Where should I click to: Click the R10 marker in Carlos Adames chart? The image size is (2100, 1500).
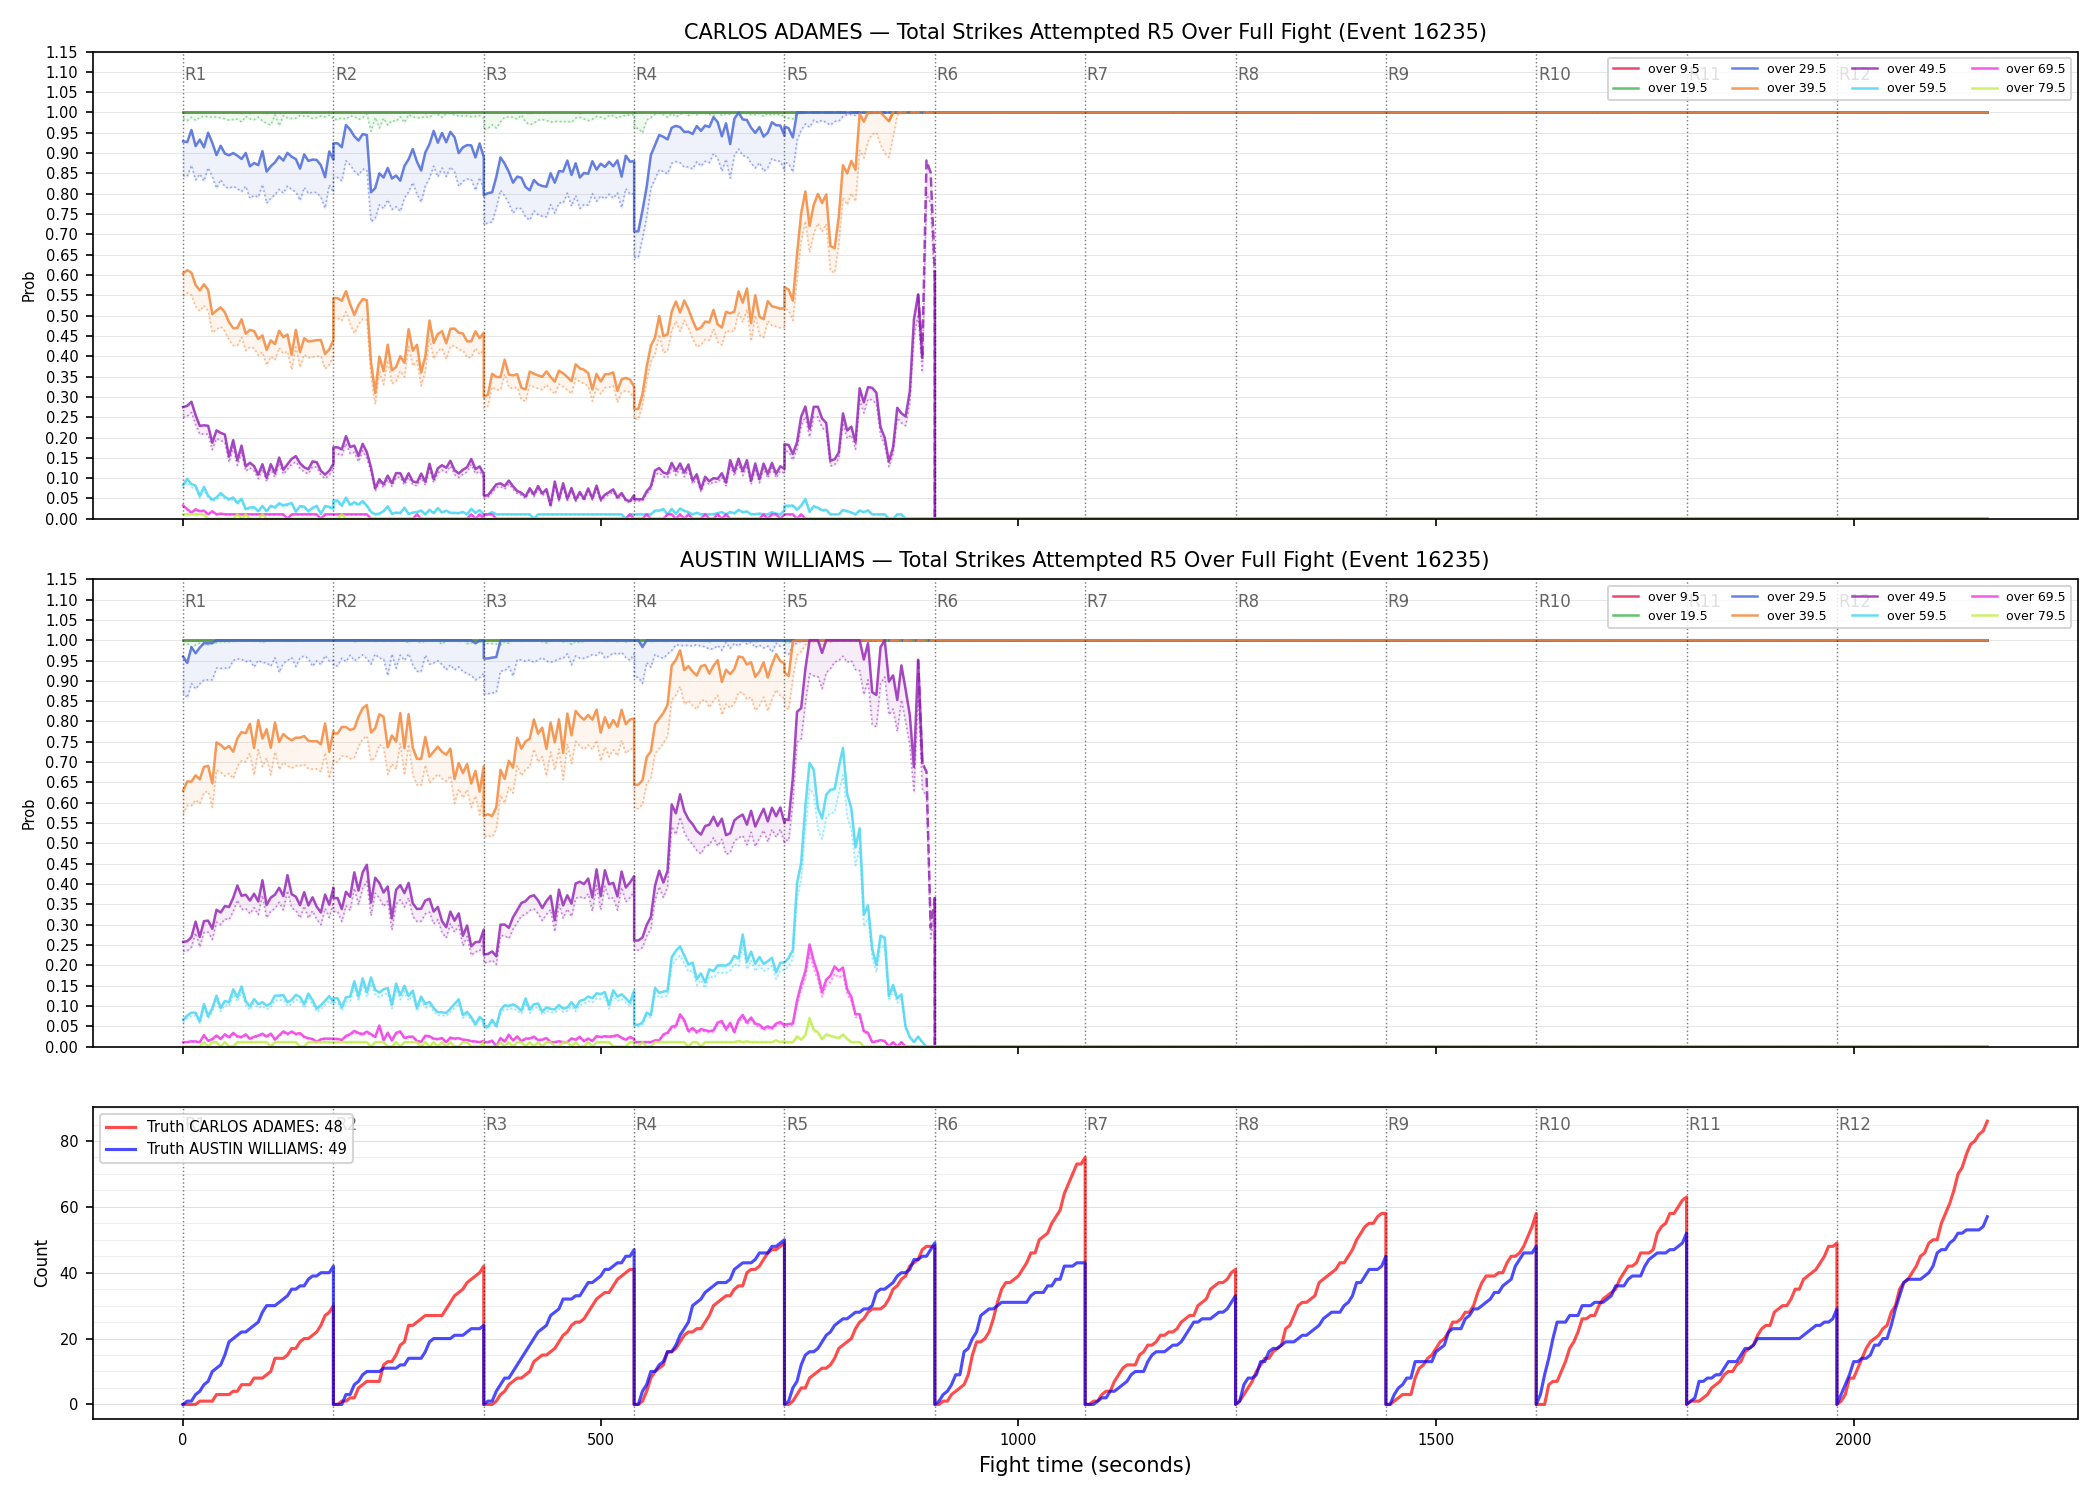(1554, 74)
